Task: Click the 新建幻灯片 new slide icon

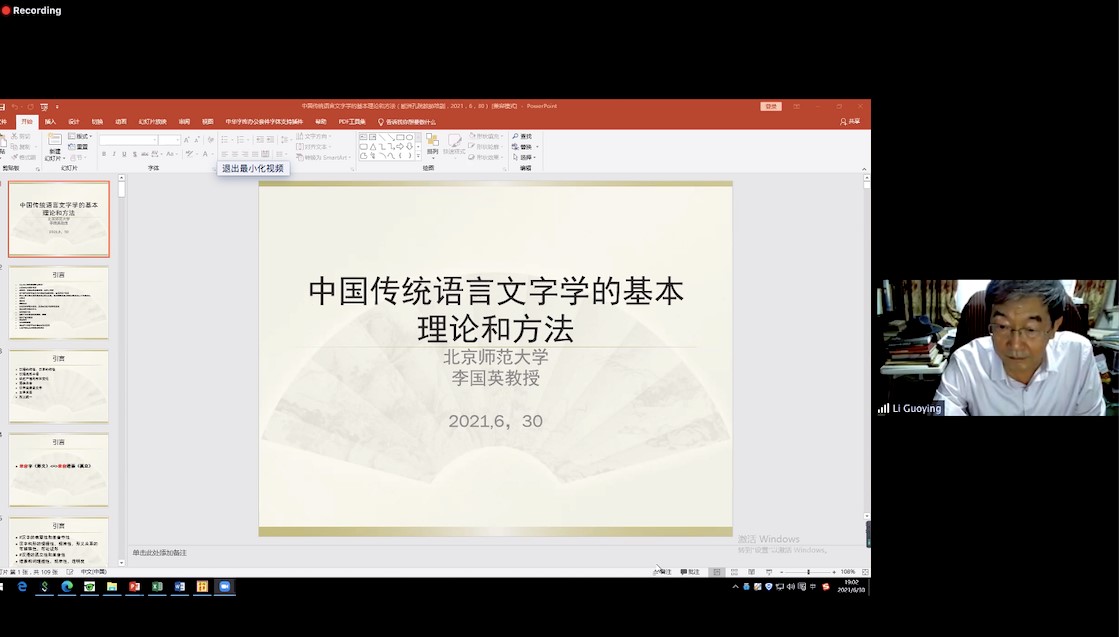Action: (55, 140)
